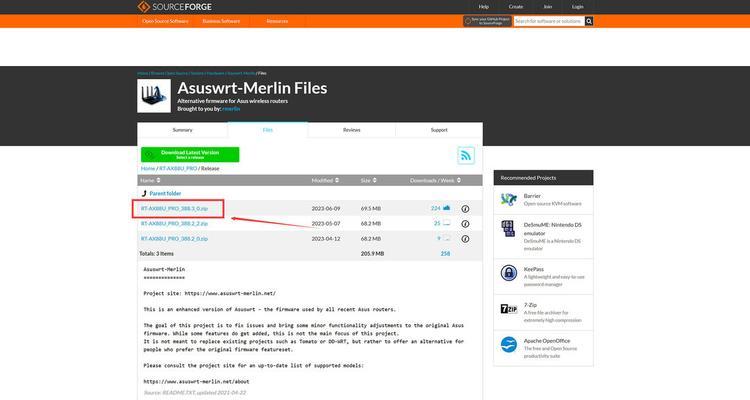The width and height of the screenshot is (750, 400).
Task: Click the 7-Zip project icon
Action: 508,309
